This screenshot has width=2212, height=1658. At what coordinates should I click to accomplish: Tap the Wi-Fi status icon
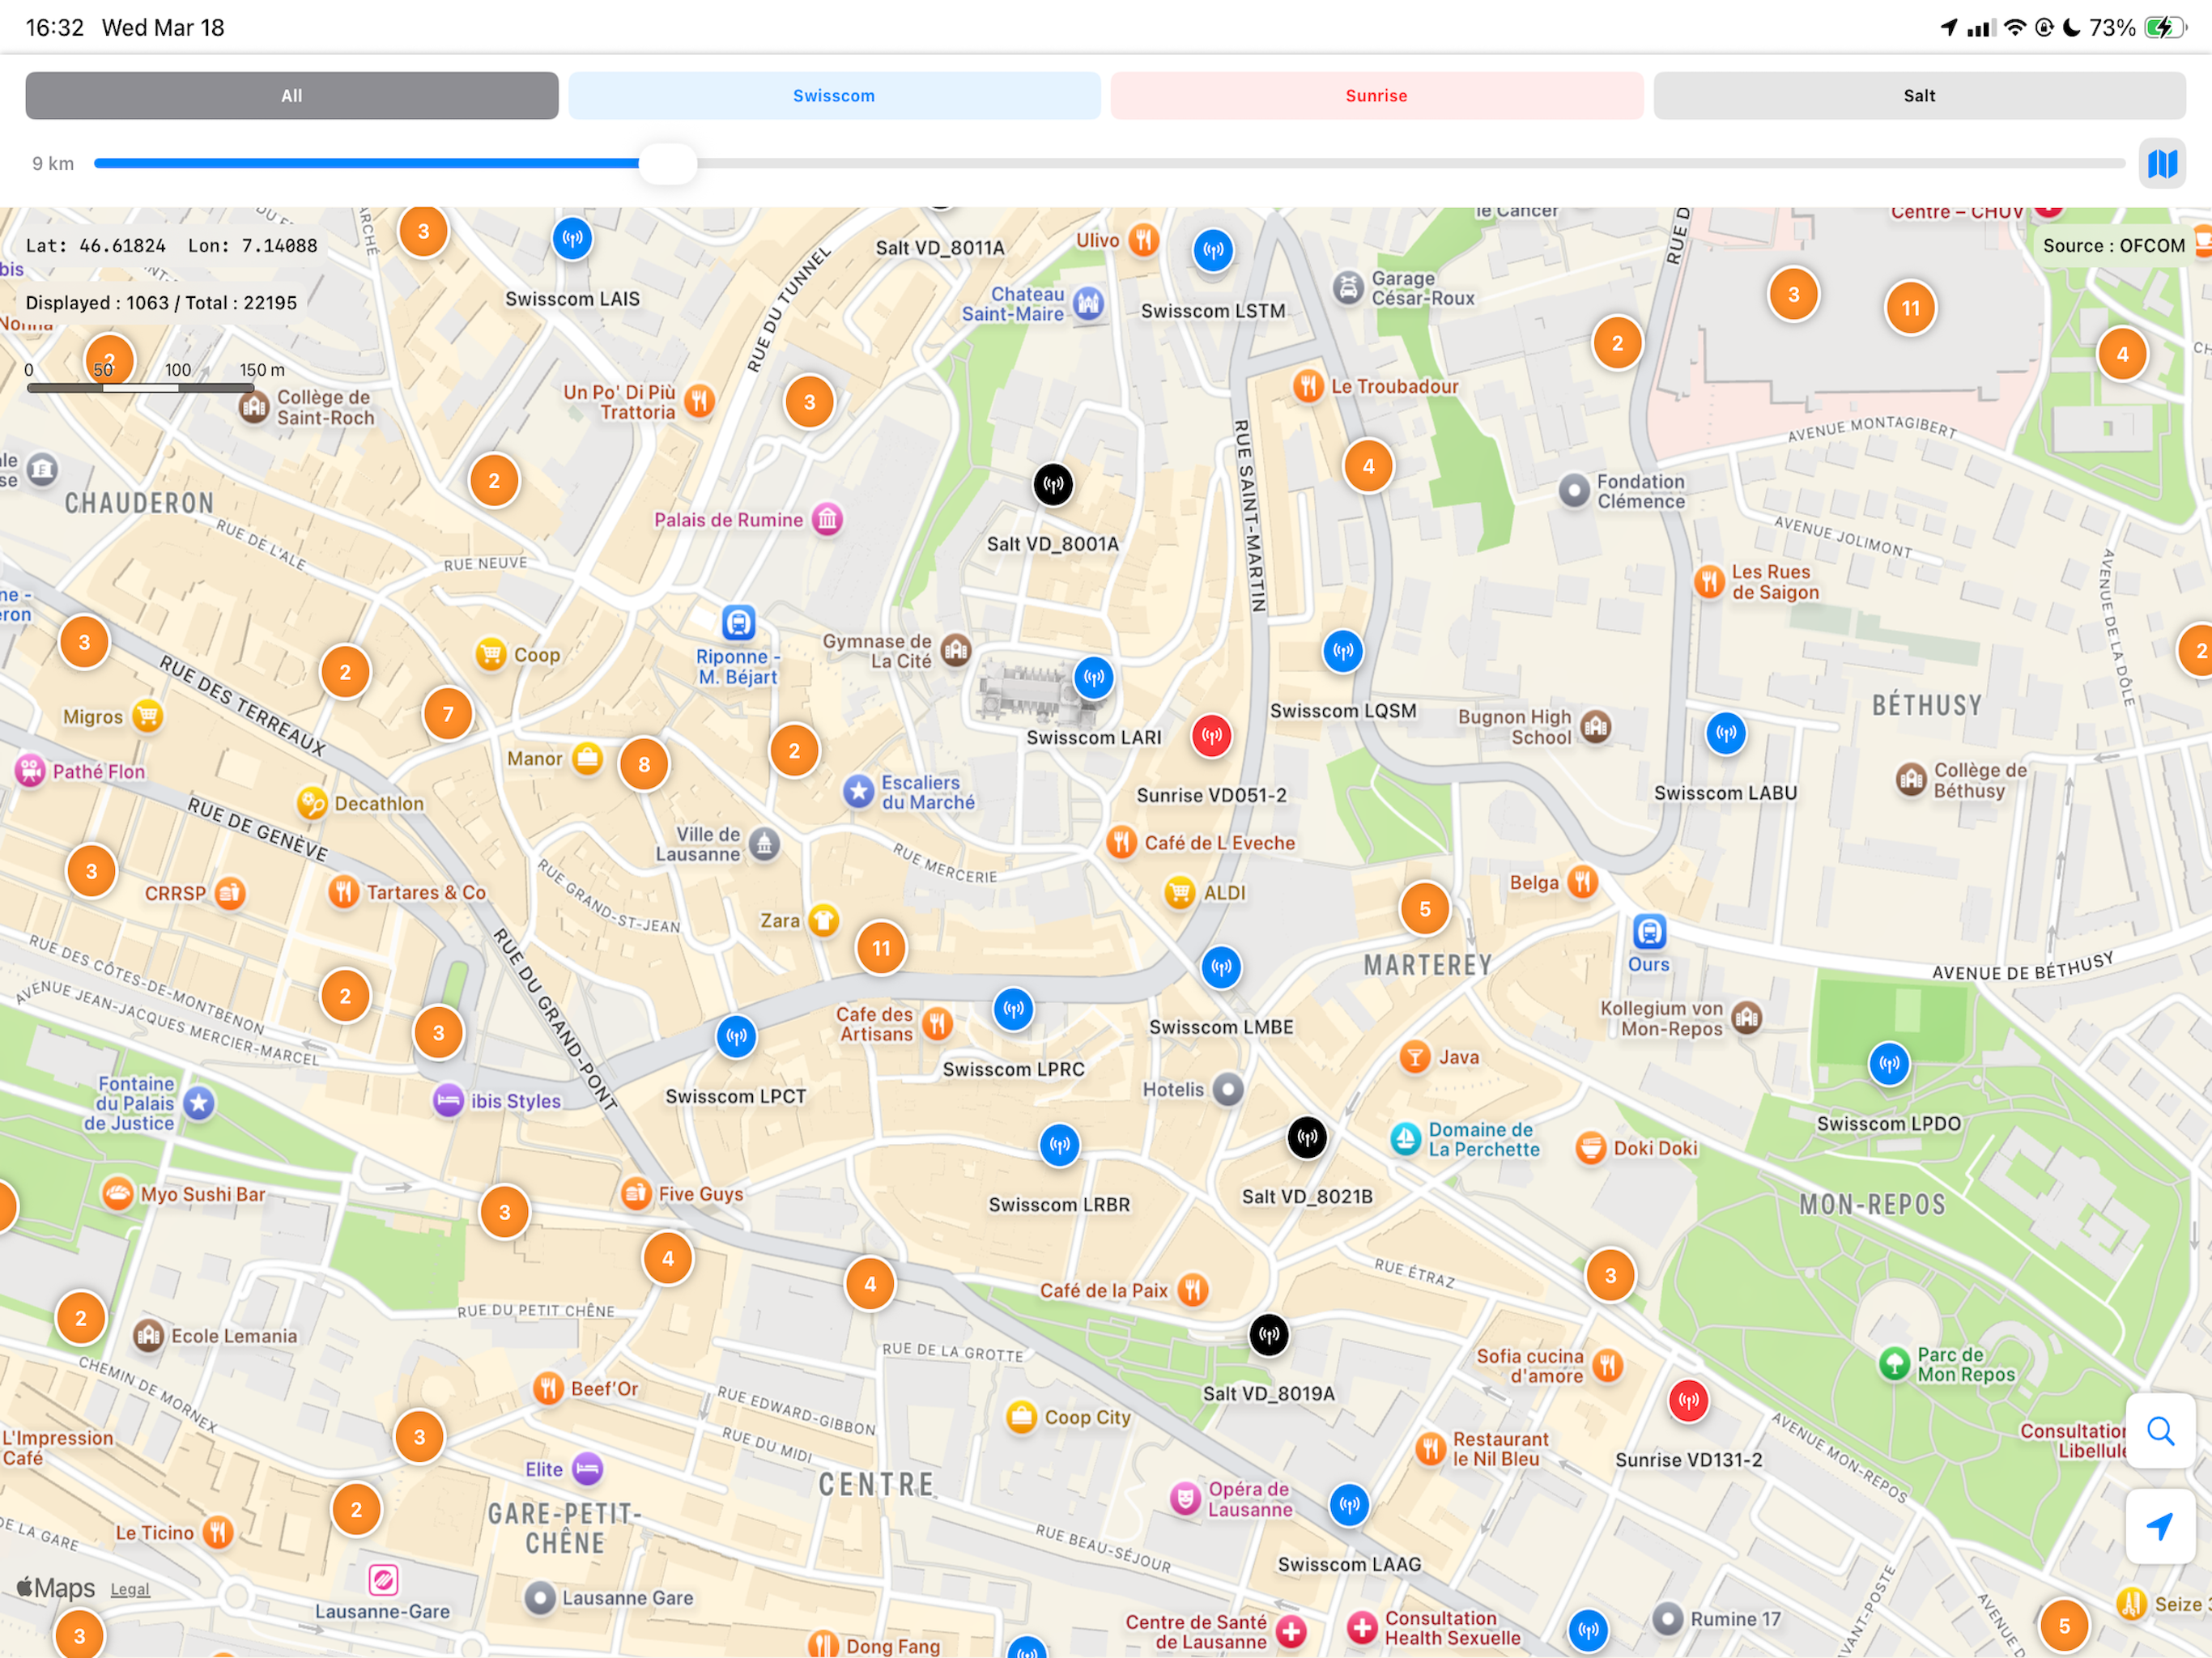(x=2015, y=27)
